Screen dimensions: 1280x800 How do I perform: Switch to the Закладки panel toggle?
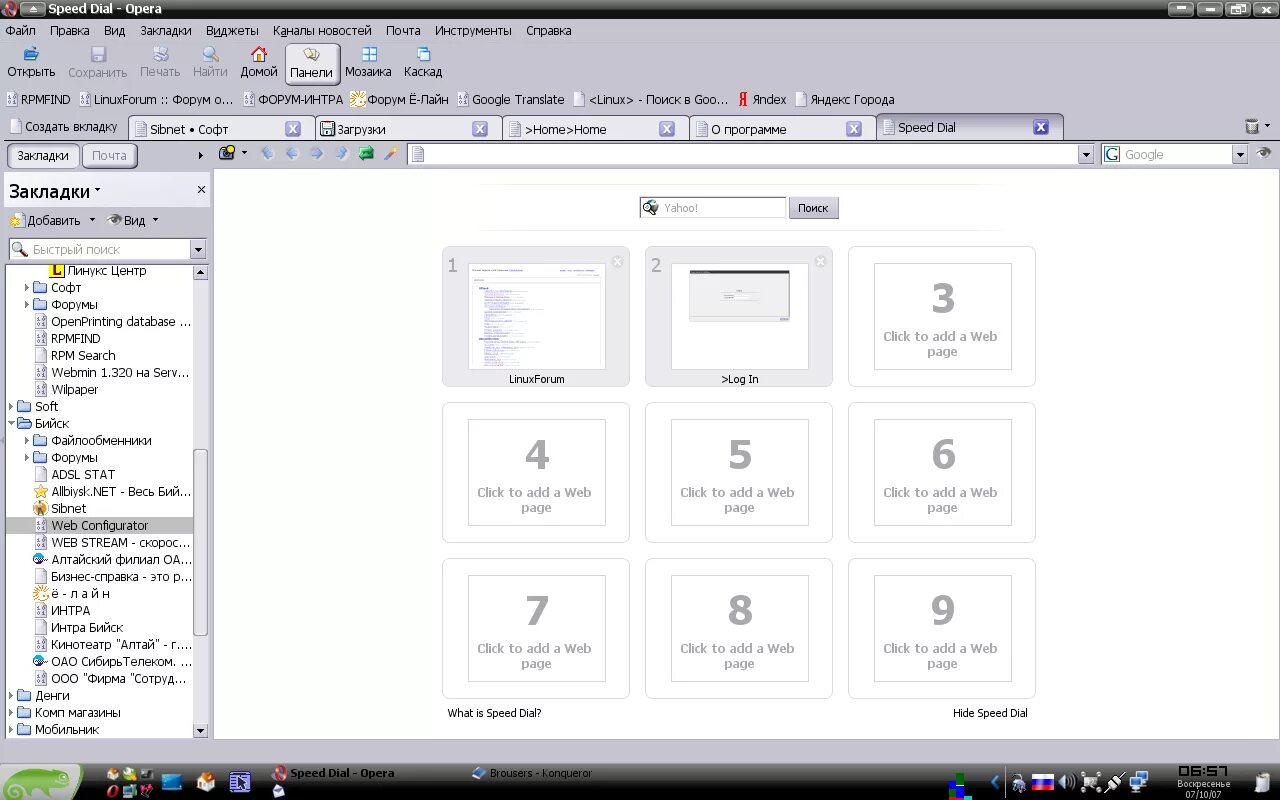click(x=43, y=155)
